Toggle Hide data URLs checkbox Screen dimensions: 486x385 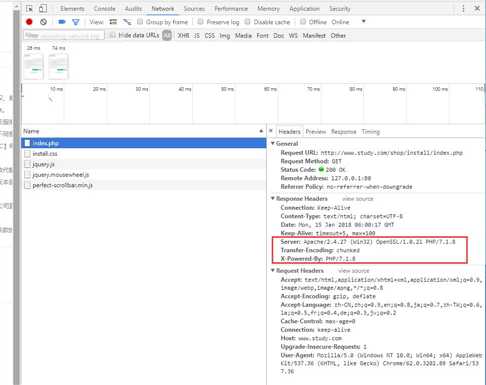(113, 35)
